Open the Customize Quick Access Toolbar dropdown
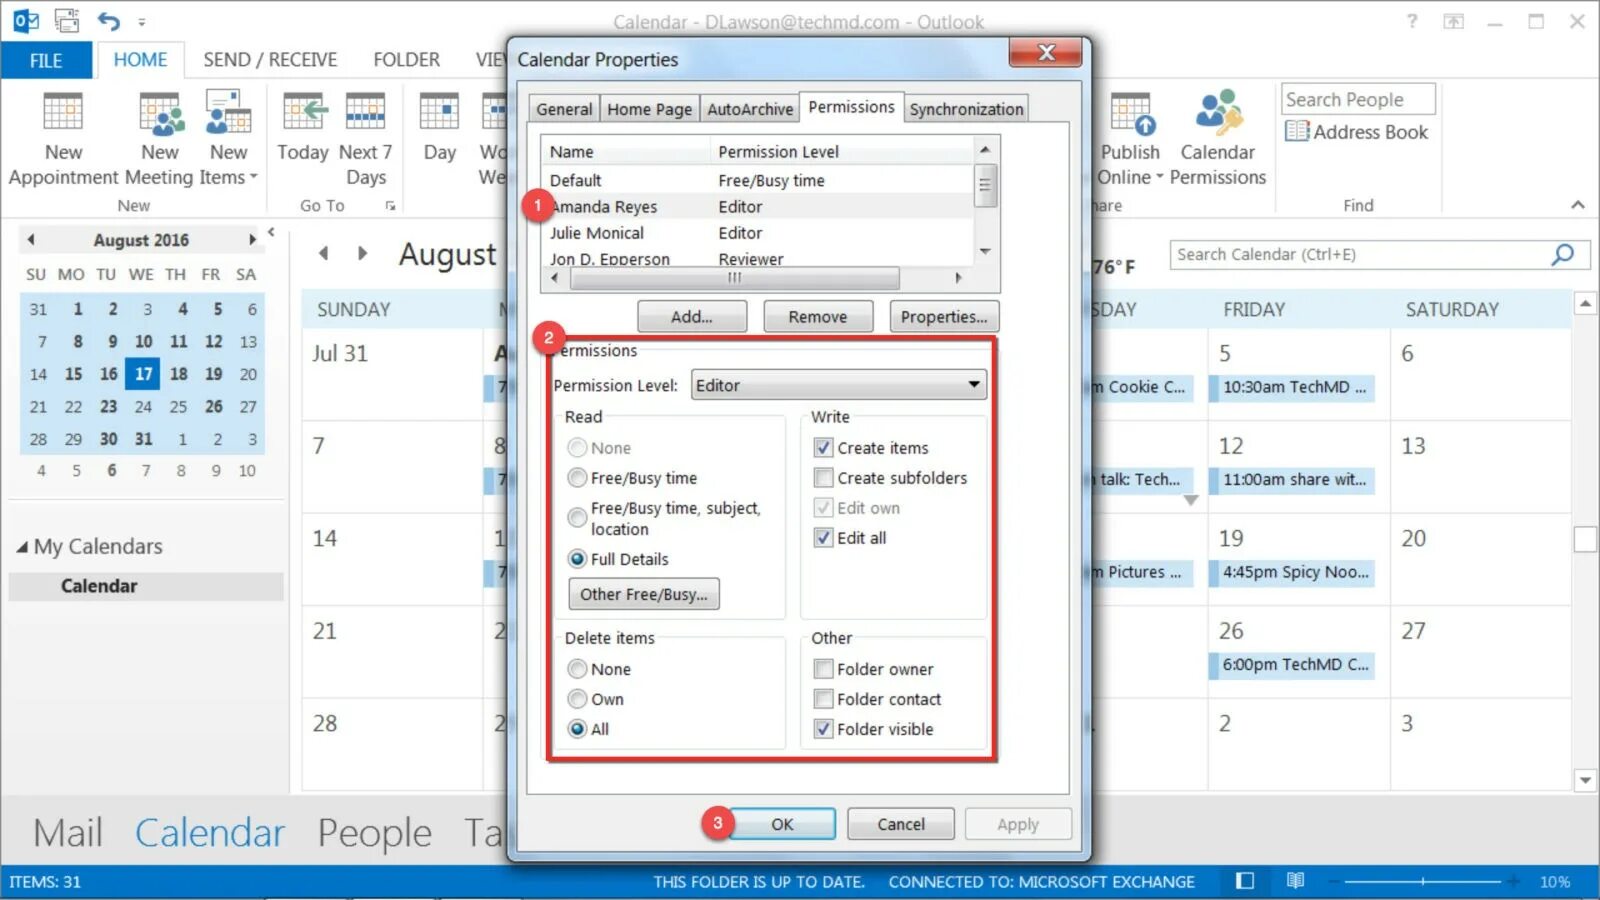 (142, 21)
